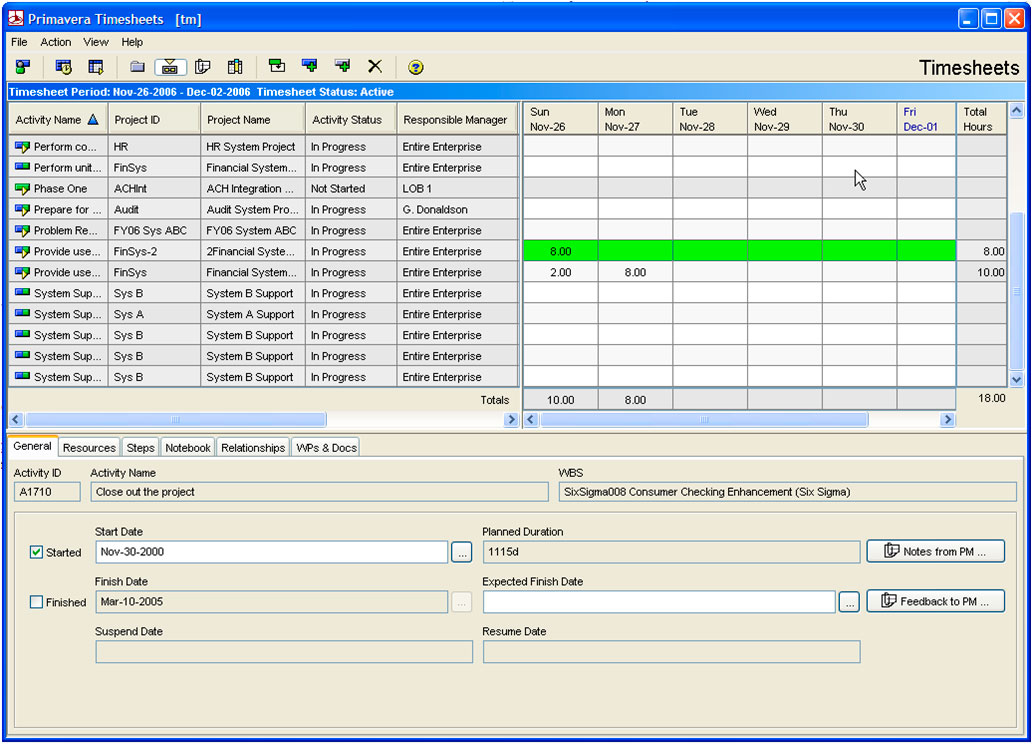The width and height of the screenshot is (1032, 745).
Task: Click the notebook with paperclip toolbar icon
Action: point(203,66)
